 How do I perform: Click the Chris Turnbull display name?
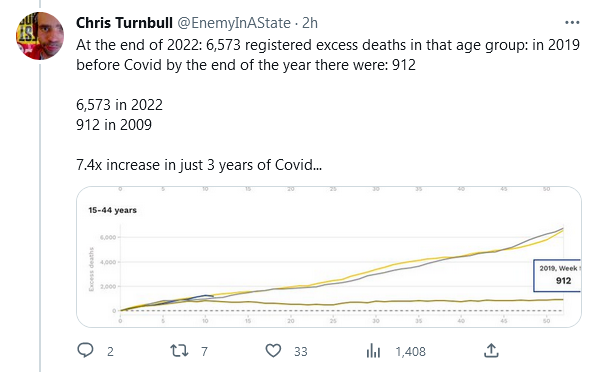click(124, 23)
